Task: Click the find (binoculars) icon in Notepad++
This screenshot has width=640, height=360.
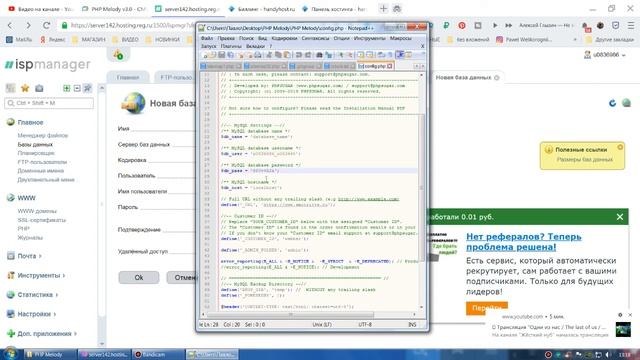Action: 319,55
